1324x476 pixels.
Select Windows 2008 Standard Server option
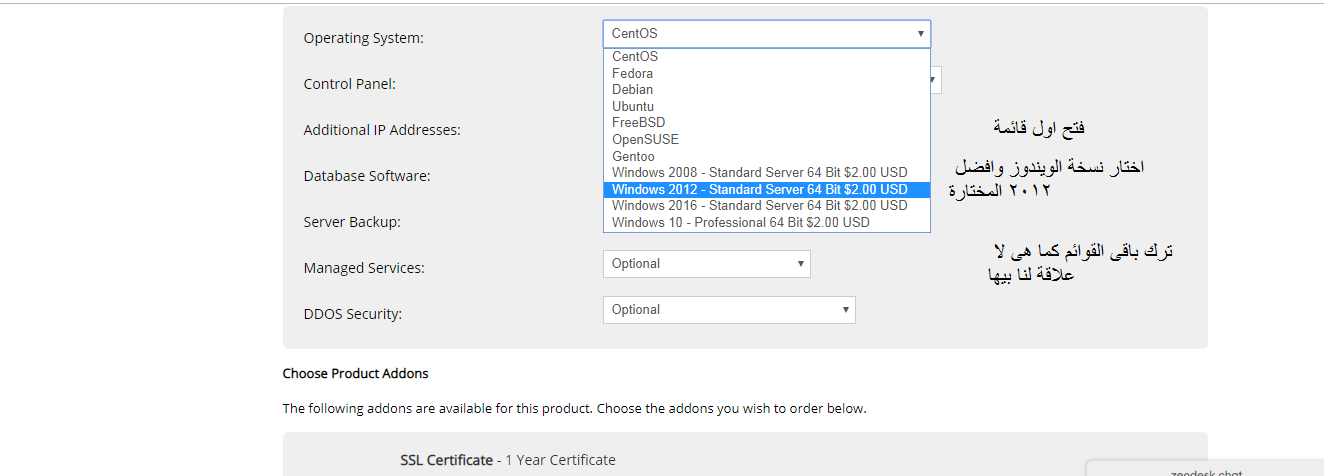click(759, 173)
